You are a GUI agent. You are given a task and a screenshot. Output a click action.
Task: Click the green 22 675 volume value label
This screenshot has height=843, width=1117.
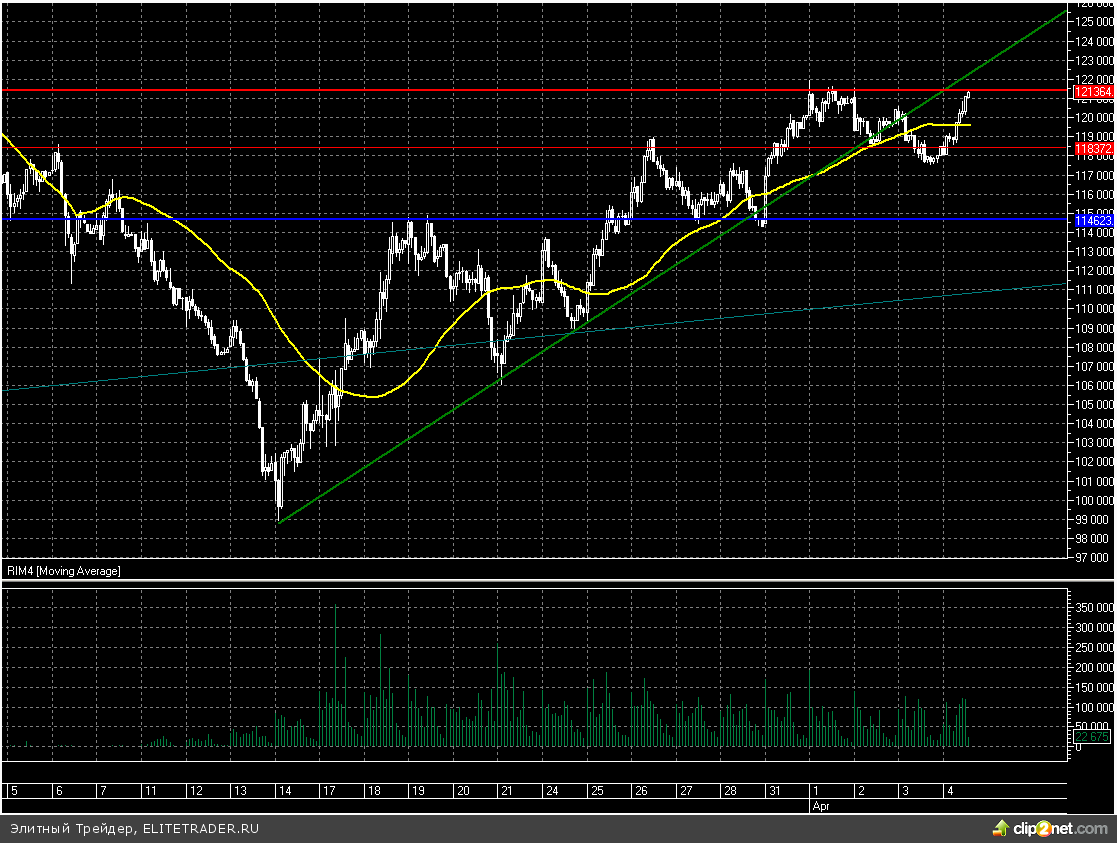1091,737
